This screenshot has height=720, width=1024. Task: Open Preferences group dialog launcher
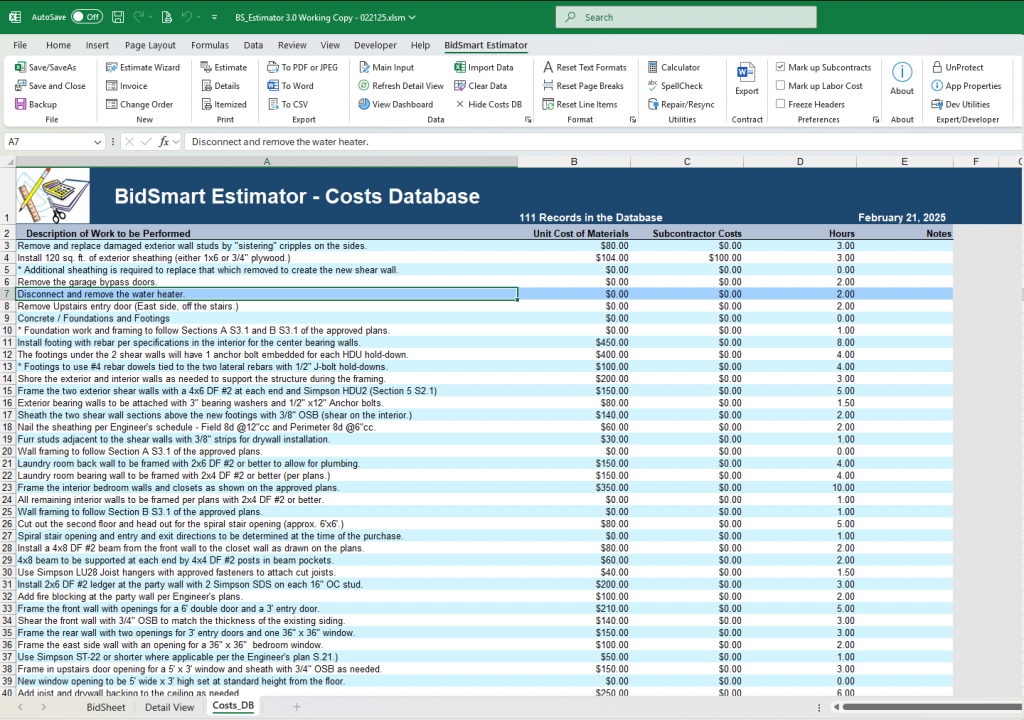click(x=876, y=120)
